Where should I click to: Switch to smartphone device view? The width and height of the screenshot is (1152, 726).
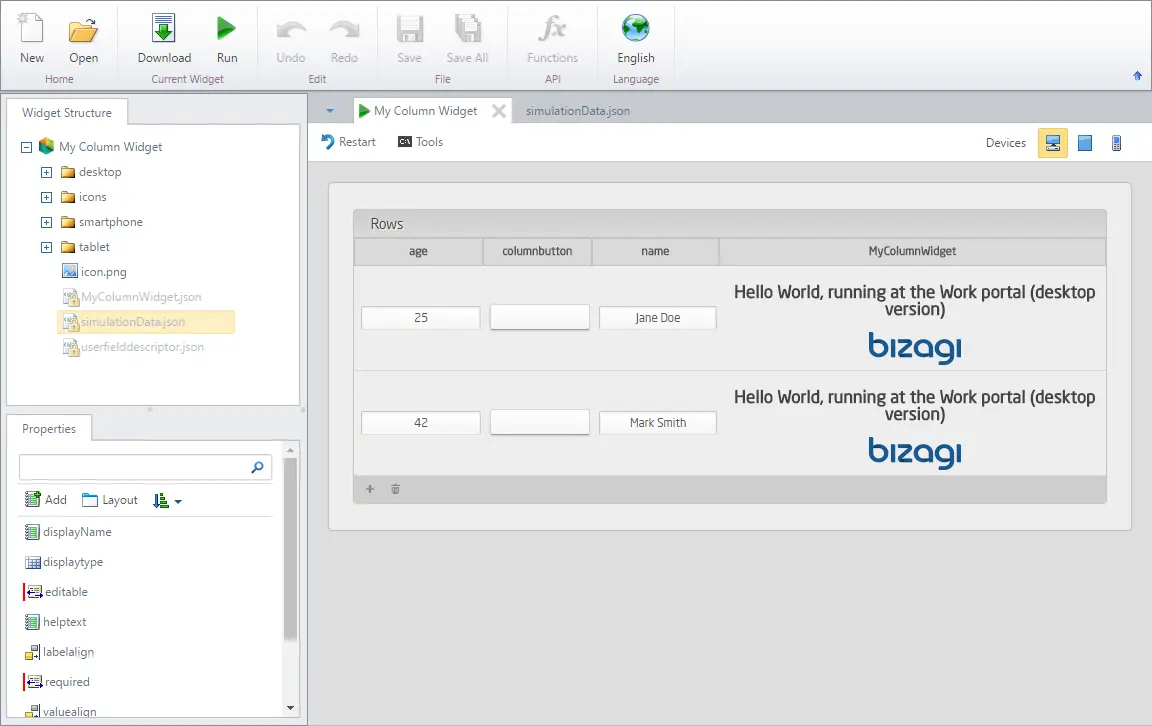1116,143
